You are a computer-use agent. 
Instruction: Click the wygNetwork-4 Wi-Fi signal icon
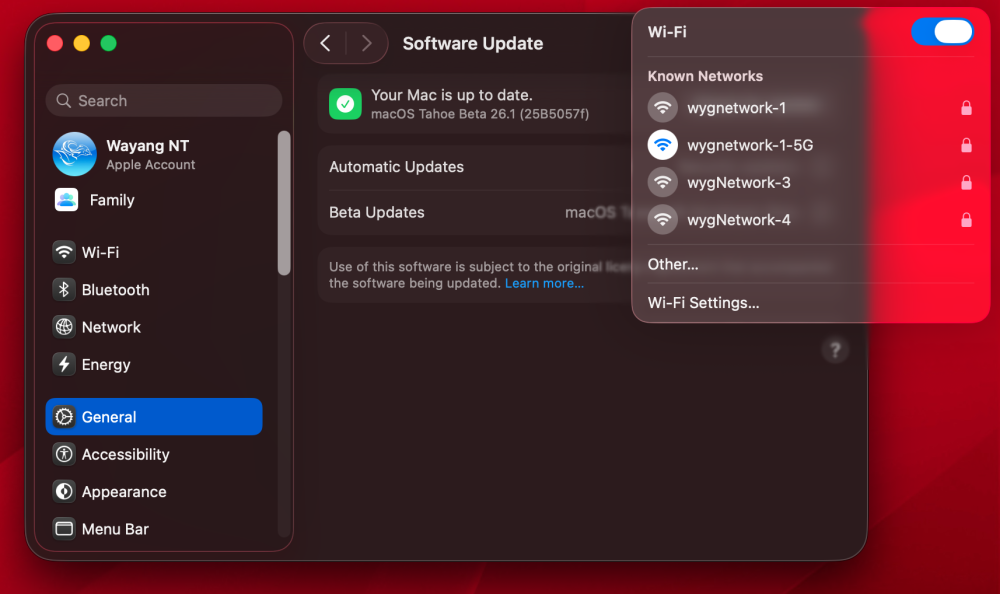tap(663, 219)
